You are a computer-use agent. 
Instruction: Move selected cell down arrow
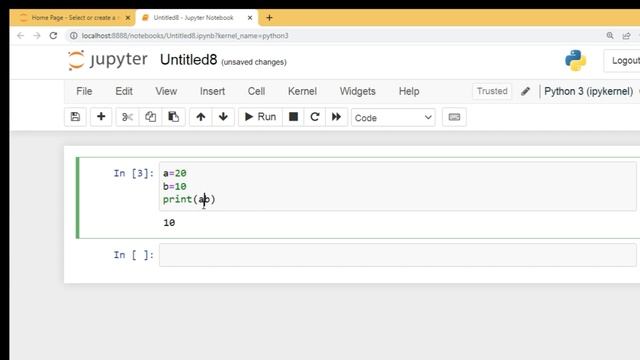click(x=223, y=117)
